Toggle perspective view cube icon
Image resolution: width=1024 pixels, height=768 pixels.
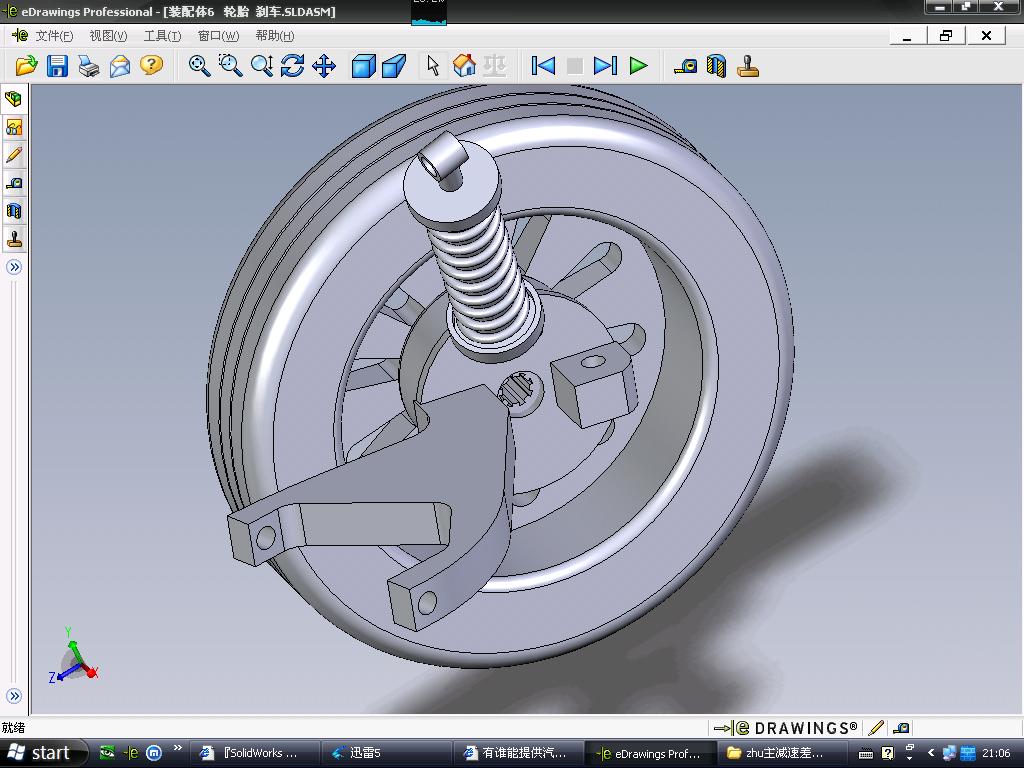click(x=394, y=66)
